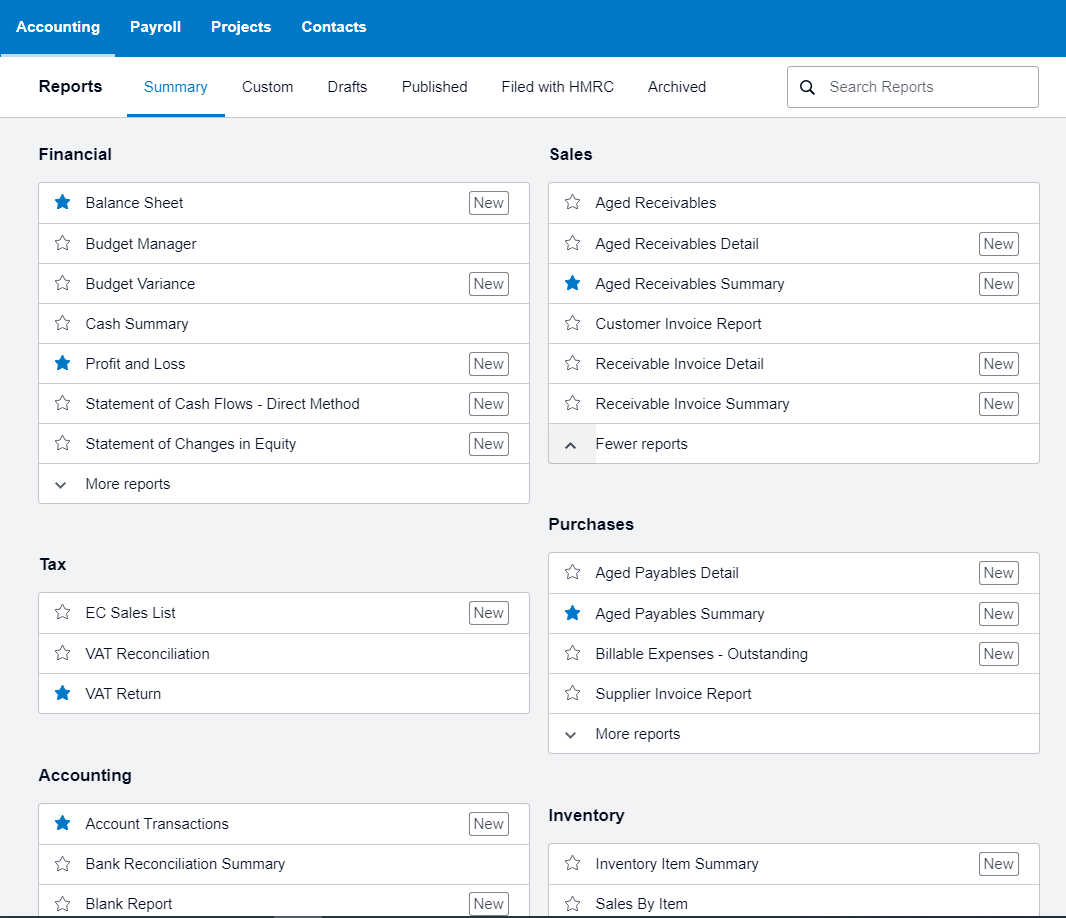Switch to the Published tab
This screenshot has height=918, width=1066.
(x=434, y=87)
